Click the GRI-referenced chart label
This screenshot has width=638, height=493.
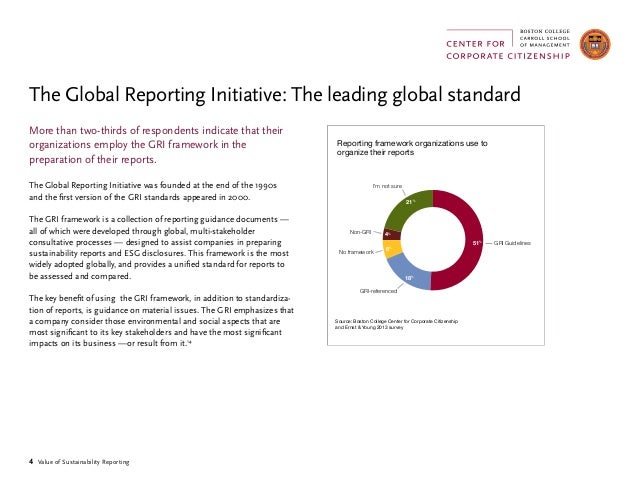pyautogui.click(x=378, y=290)
